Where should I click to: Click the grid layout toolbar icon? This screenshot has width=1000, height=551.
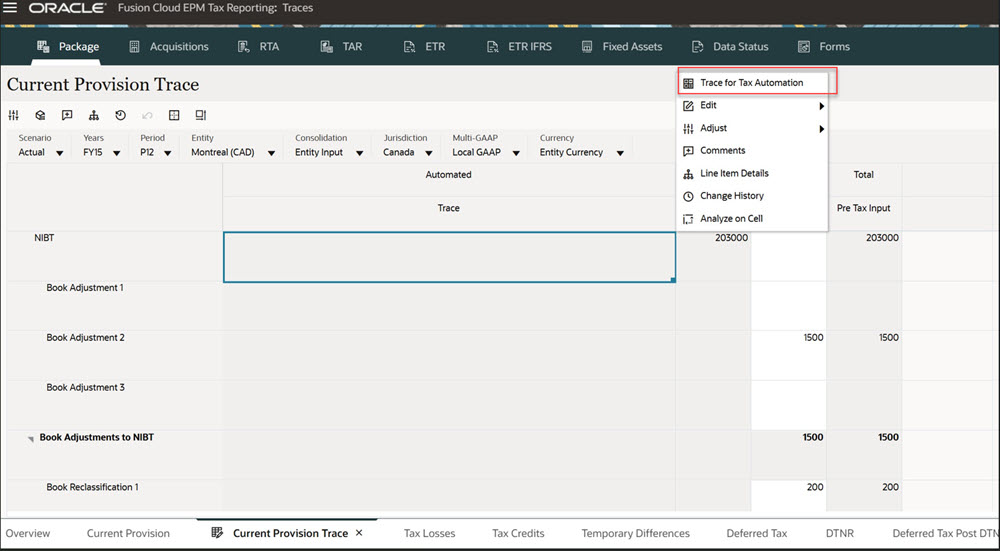pyautogui.click(x=174, y=115)
